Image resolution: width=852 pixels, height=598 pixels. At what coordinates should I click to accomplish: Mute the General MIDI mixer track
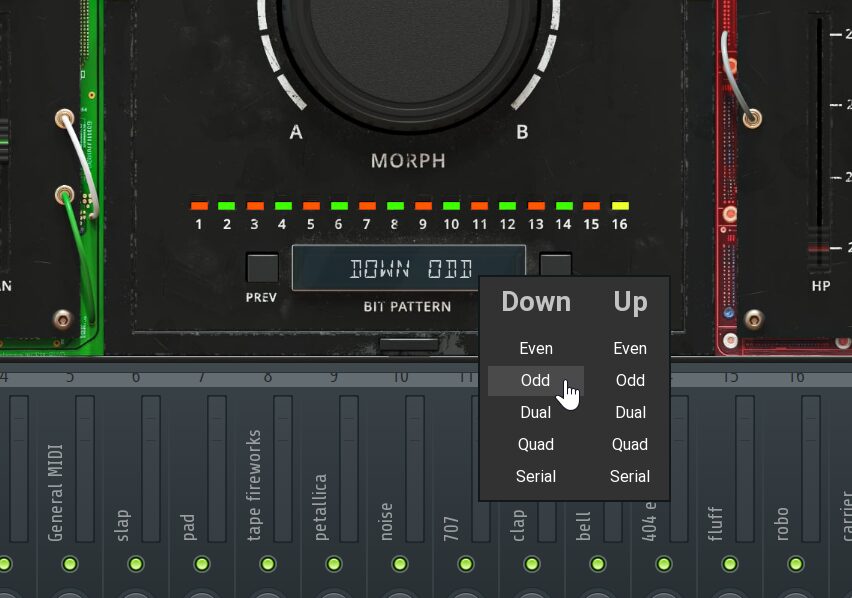point(70,564)
